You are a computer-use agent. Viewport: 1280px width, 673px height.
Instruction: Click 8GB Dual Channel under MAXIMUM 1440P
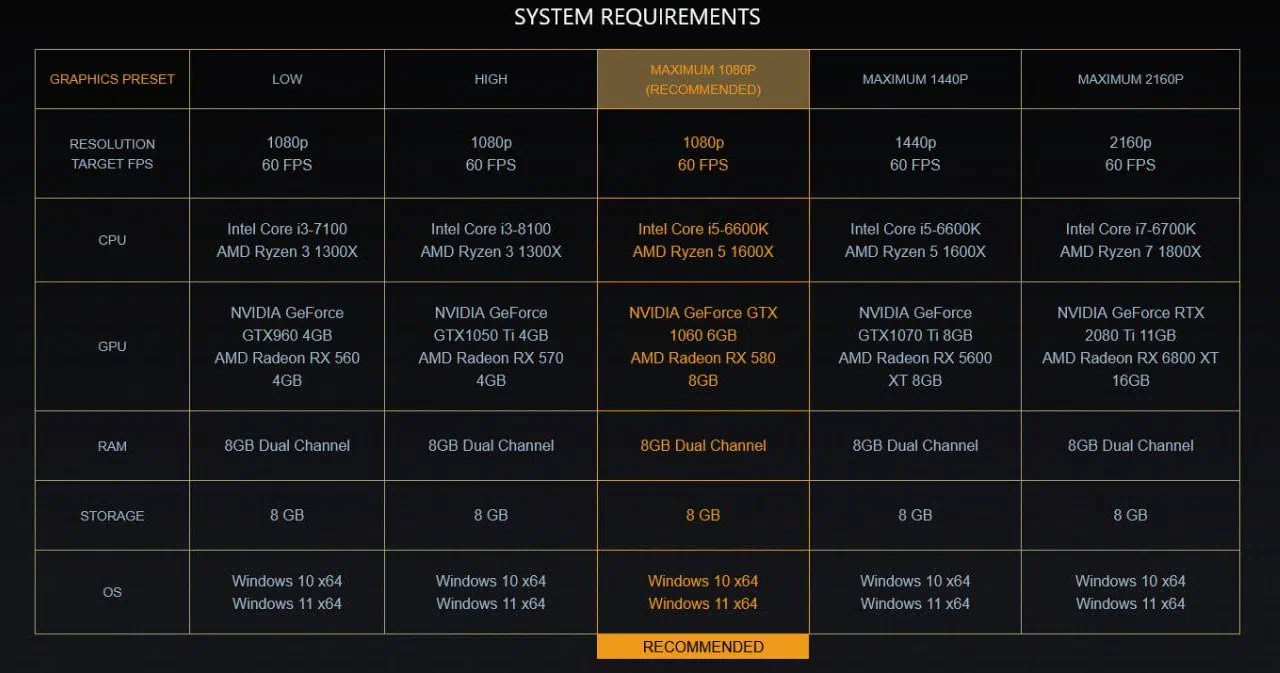point(915,446)
